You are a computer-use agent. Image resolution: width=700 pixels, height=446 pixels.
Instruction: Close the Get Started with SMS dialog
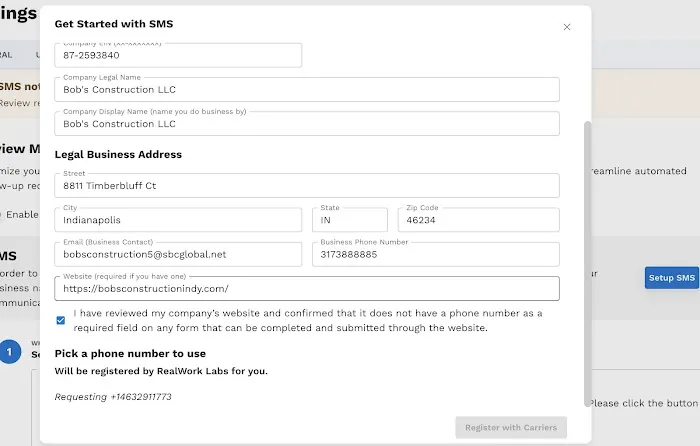point(567,27)
